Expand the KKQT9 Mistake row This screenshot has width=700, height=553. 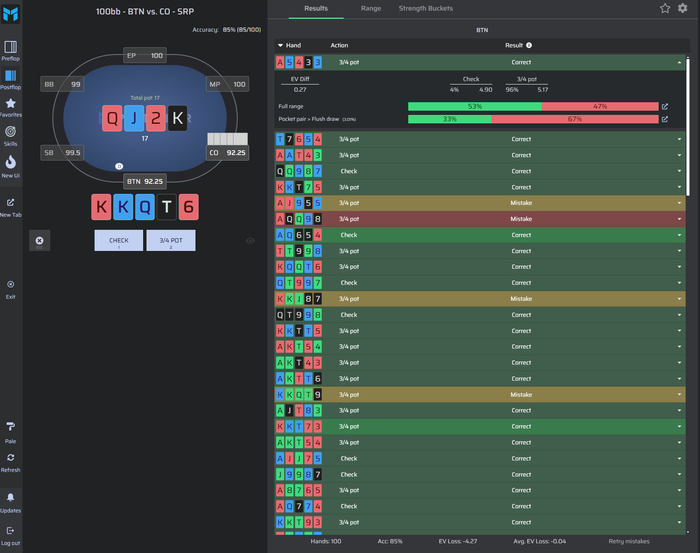679,395
